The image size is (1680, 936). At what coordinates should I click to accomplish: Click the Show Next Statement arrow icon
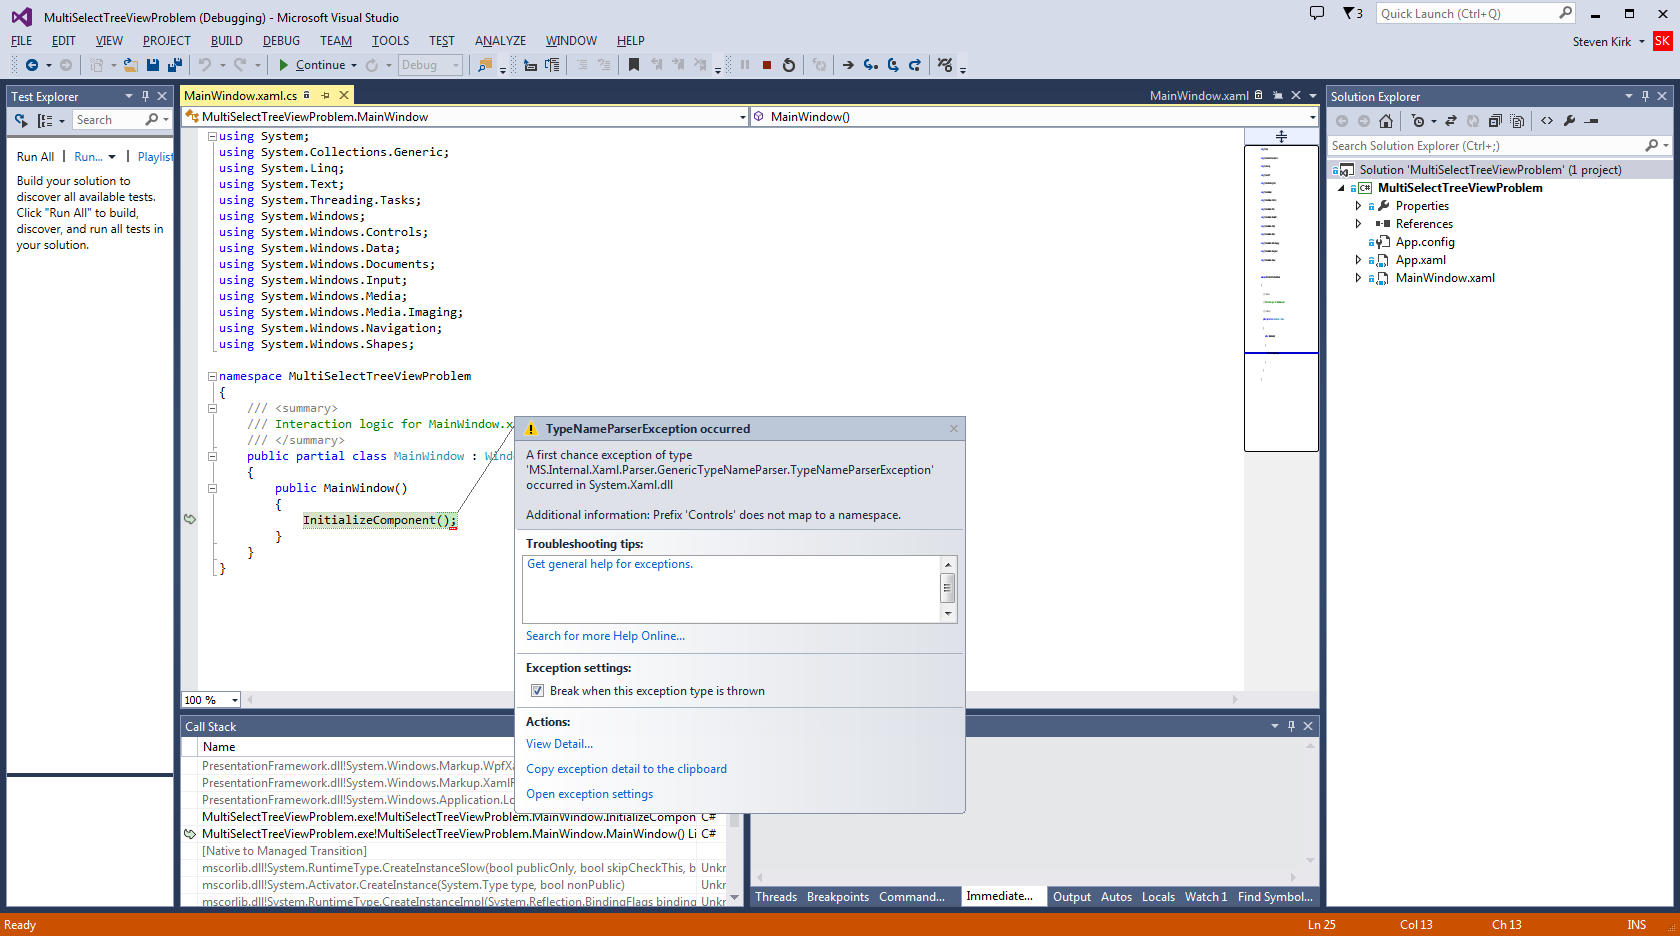click(x=848, y=65)
